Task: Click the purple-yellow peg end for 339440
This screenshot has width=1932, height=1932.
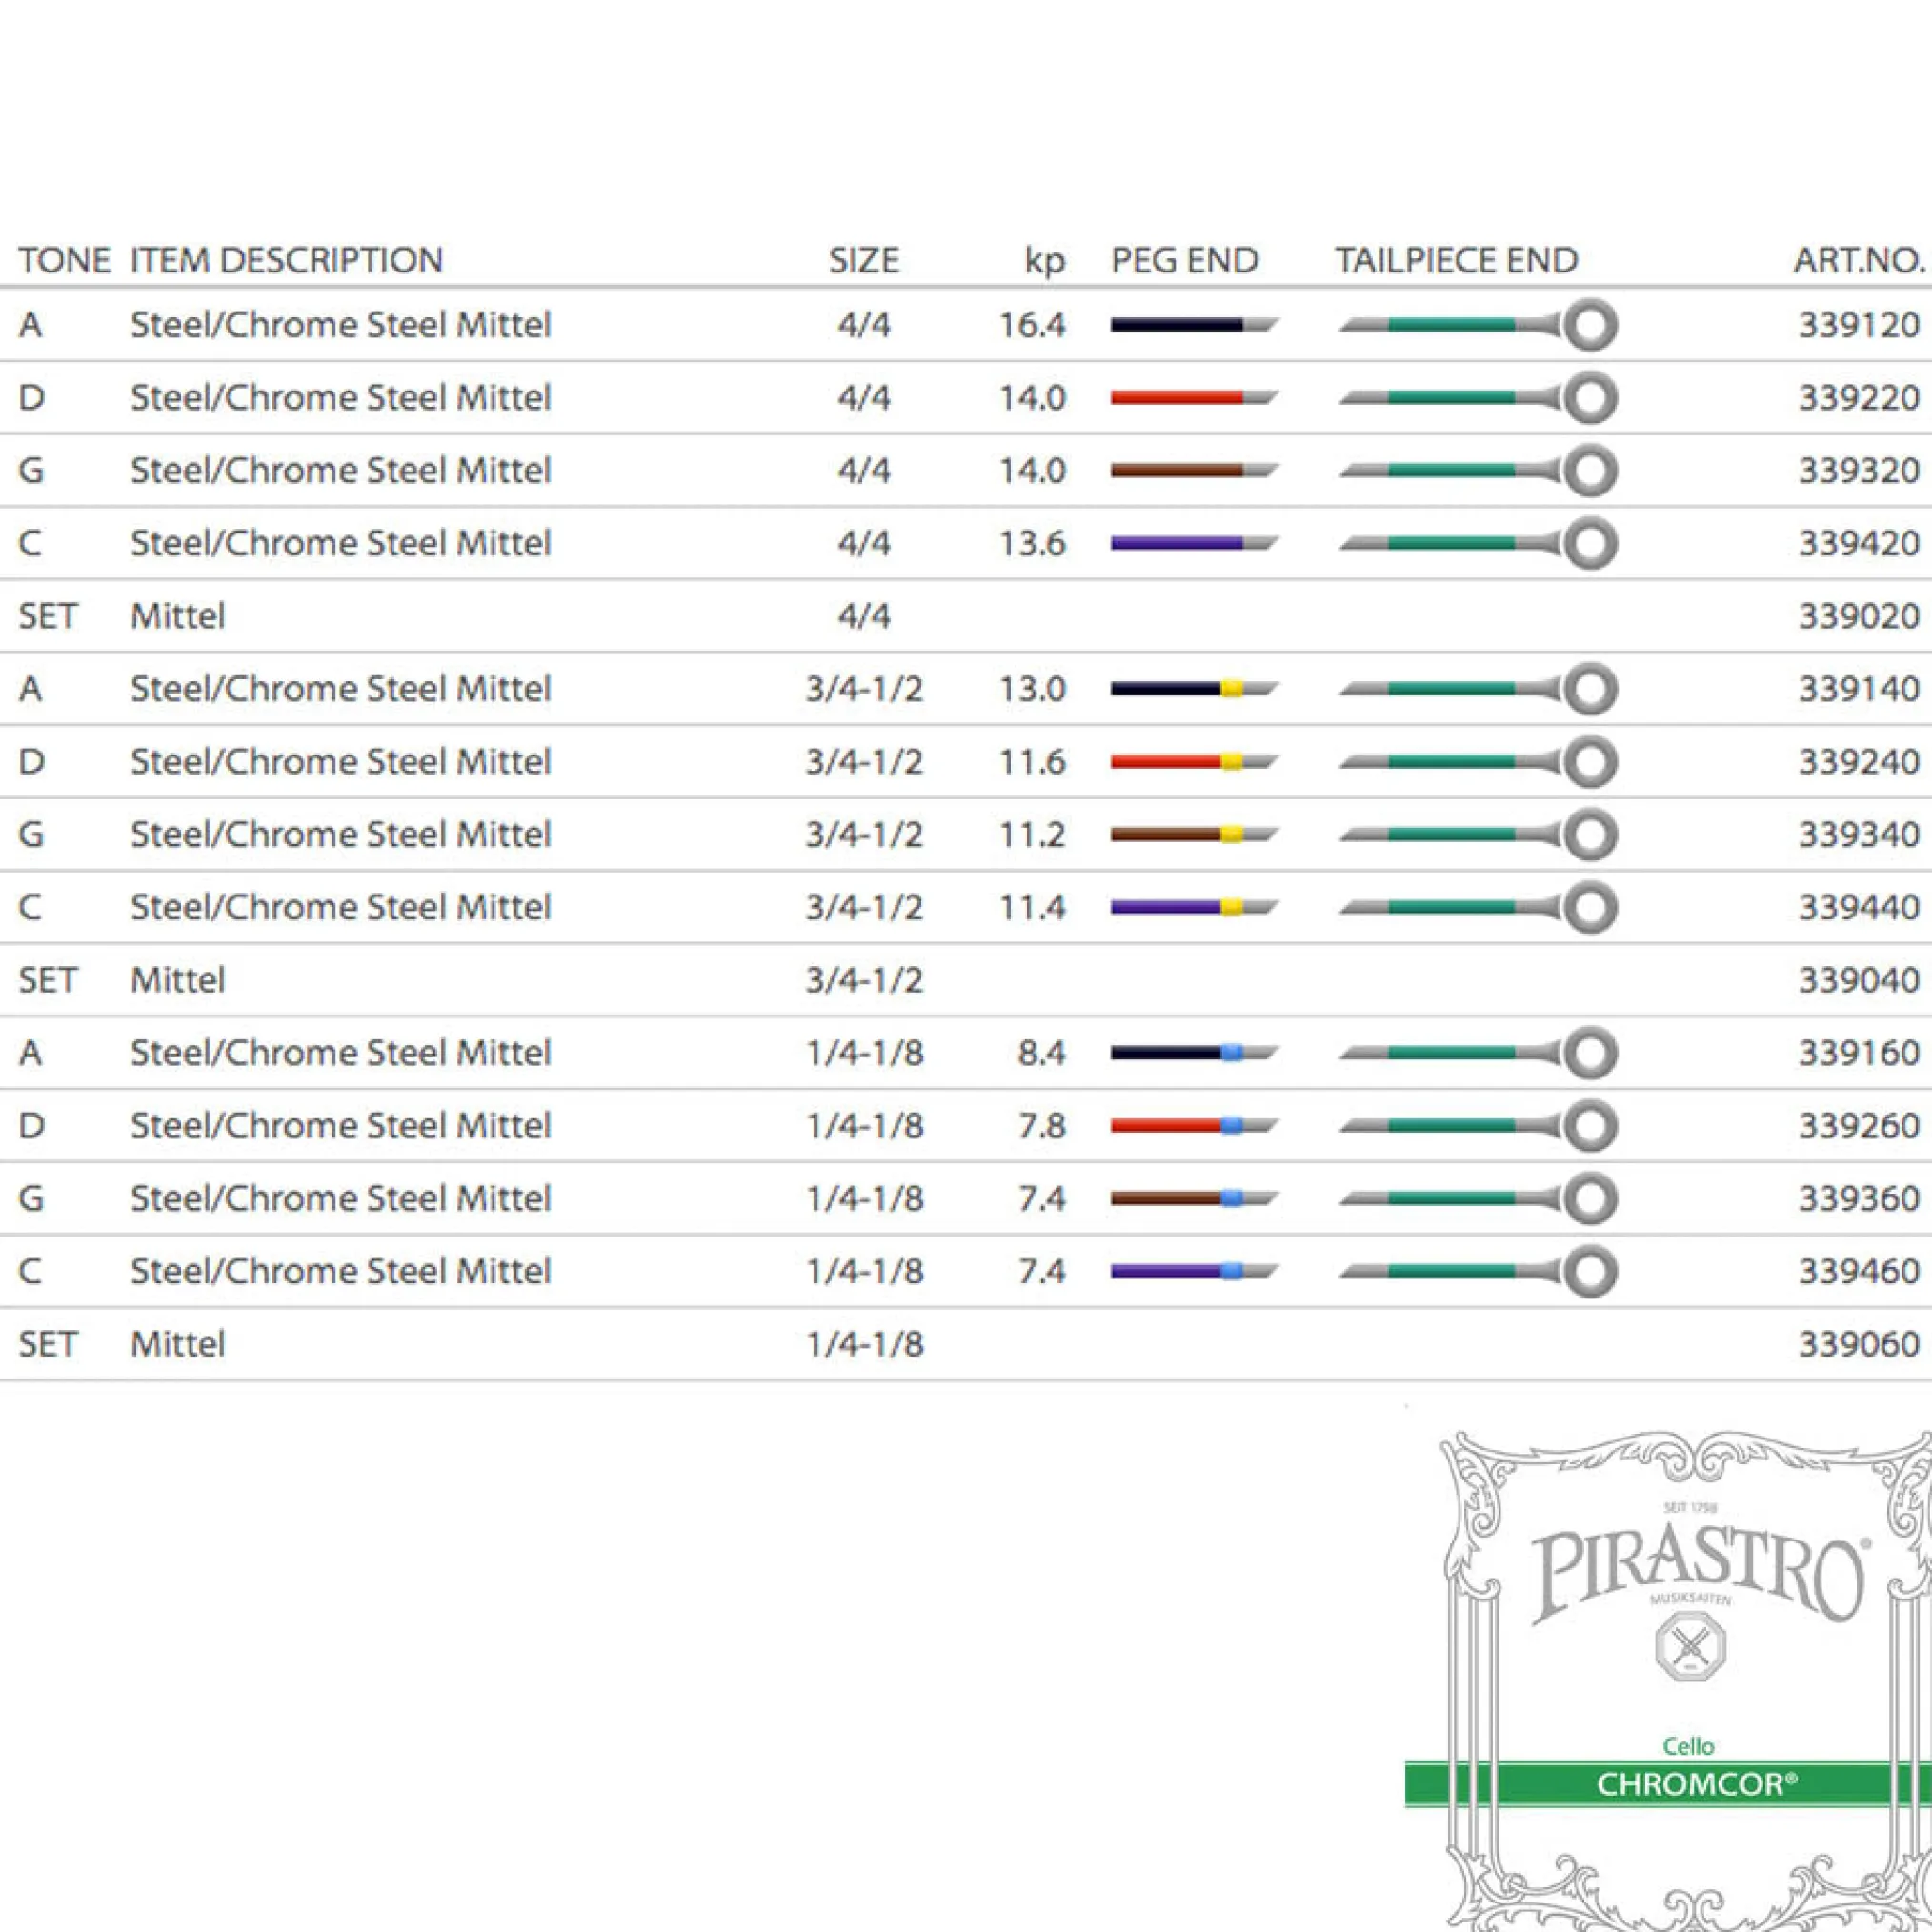Action: click(1193, 908)
